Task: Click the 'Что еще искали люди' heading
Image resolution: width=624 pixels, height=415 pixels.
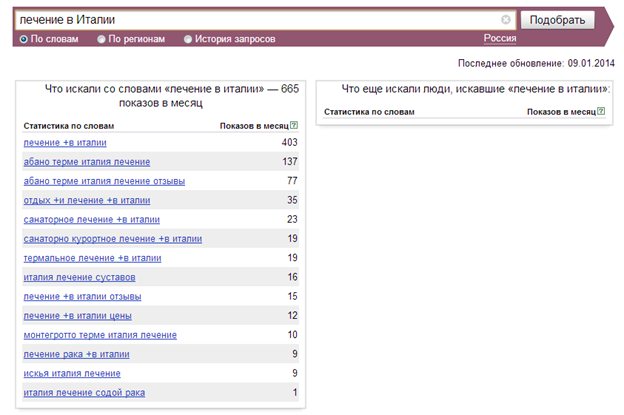Action: coord(476,89)
